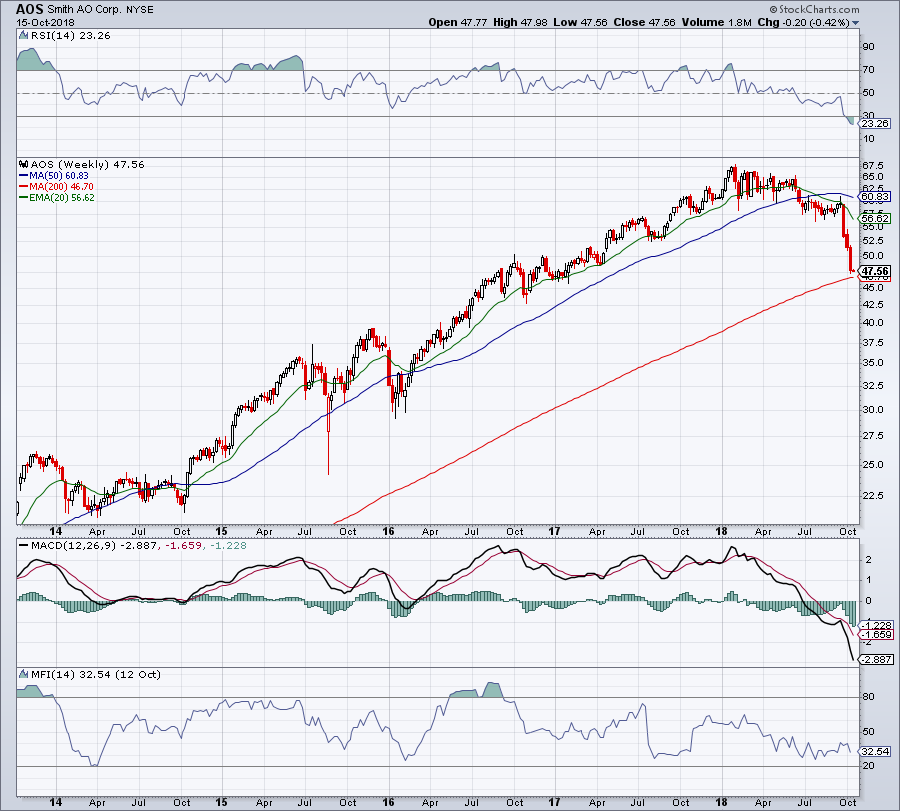This screenshot has width=900, height=811.
Task: Click the 'Smith AO Corp. NYSE' title
Action: tap(100, 10)
